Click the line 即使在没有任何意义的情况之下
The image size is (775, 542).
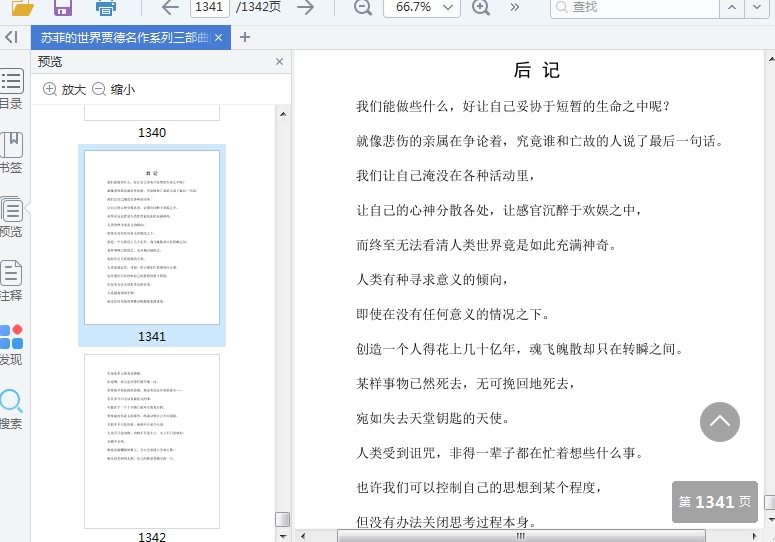(x=453, y=314)
